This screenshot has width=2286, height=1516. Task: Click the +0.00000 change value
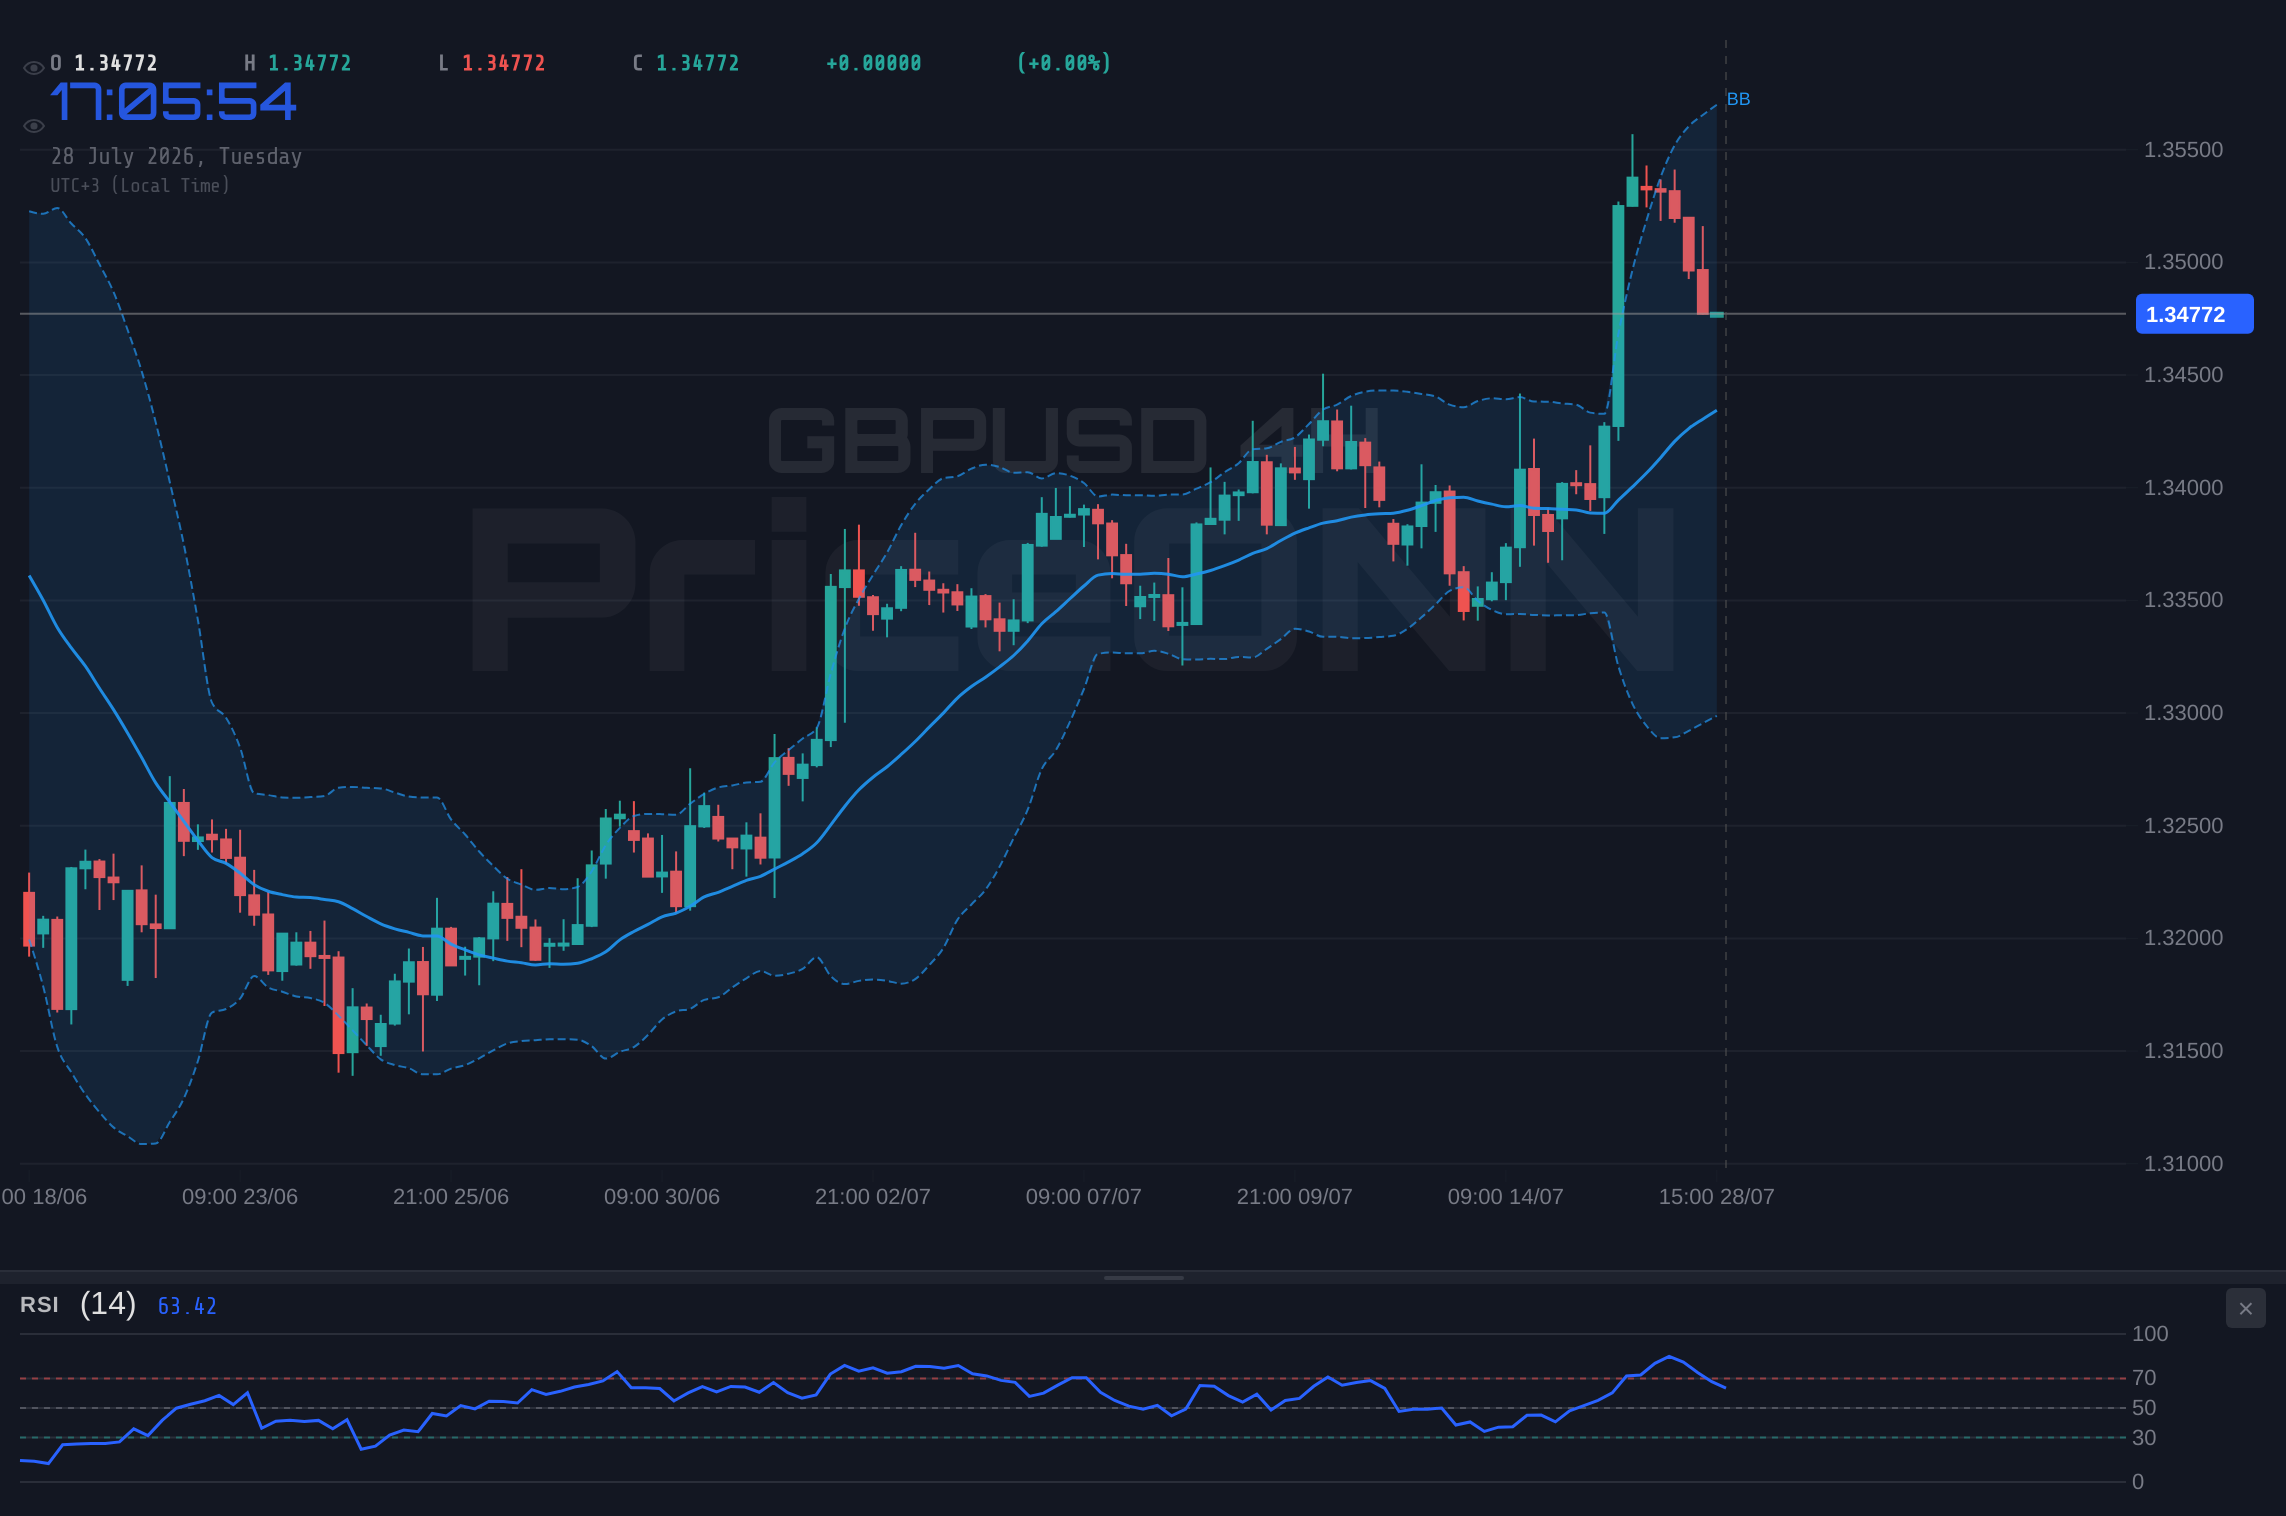(874, 63)
